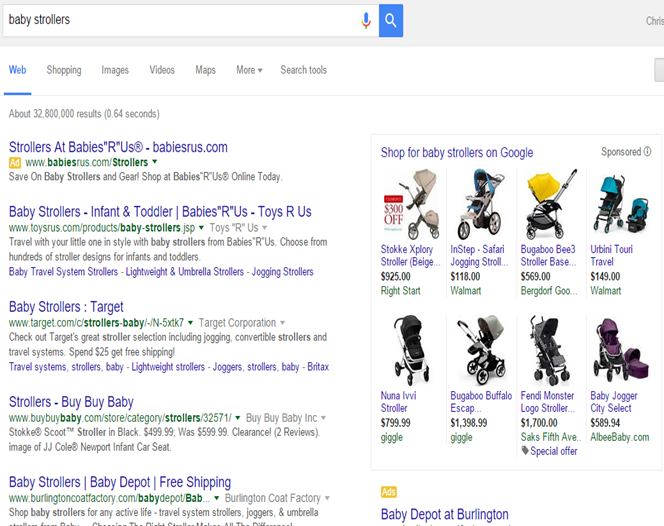Open Baby Depot at Burlington ad
Viewport: 664px width, 526px height.
tap(445, 514)
